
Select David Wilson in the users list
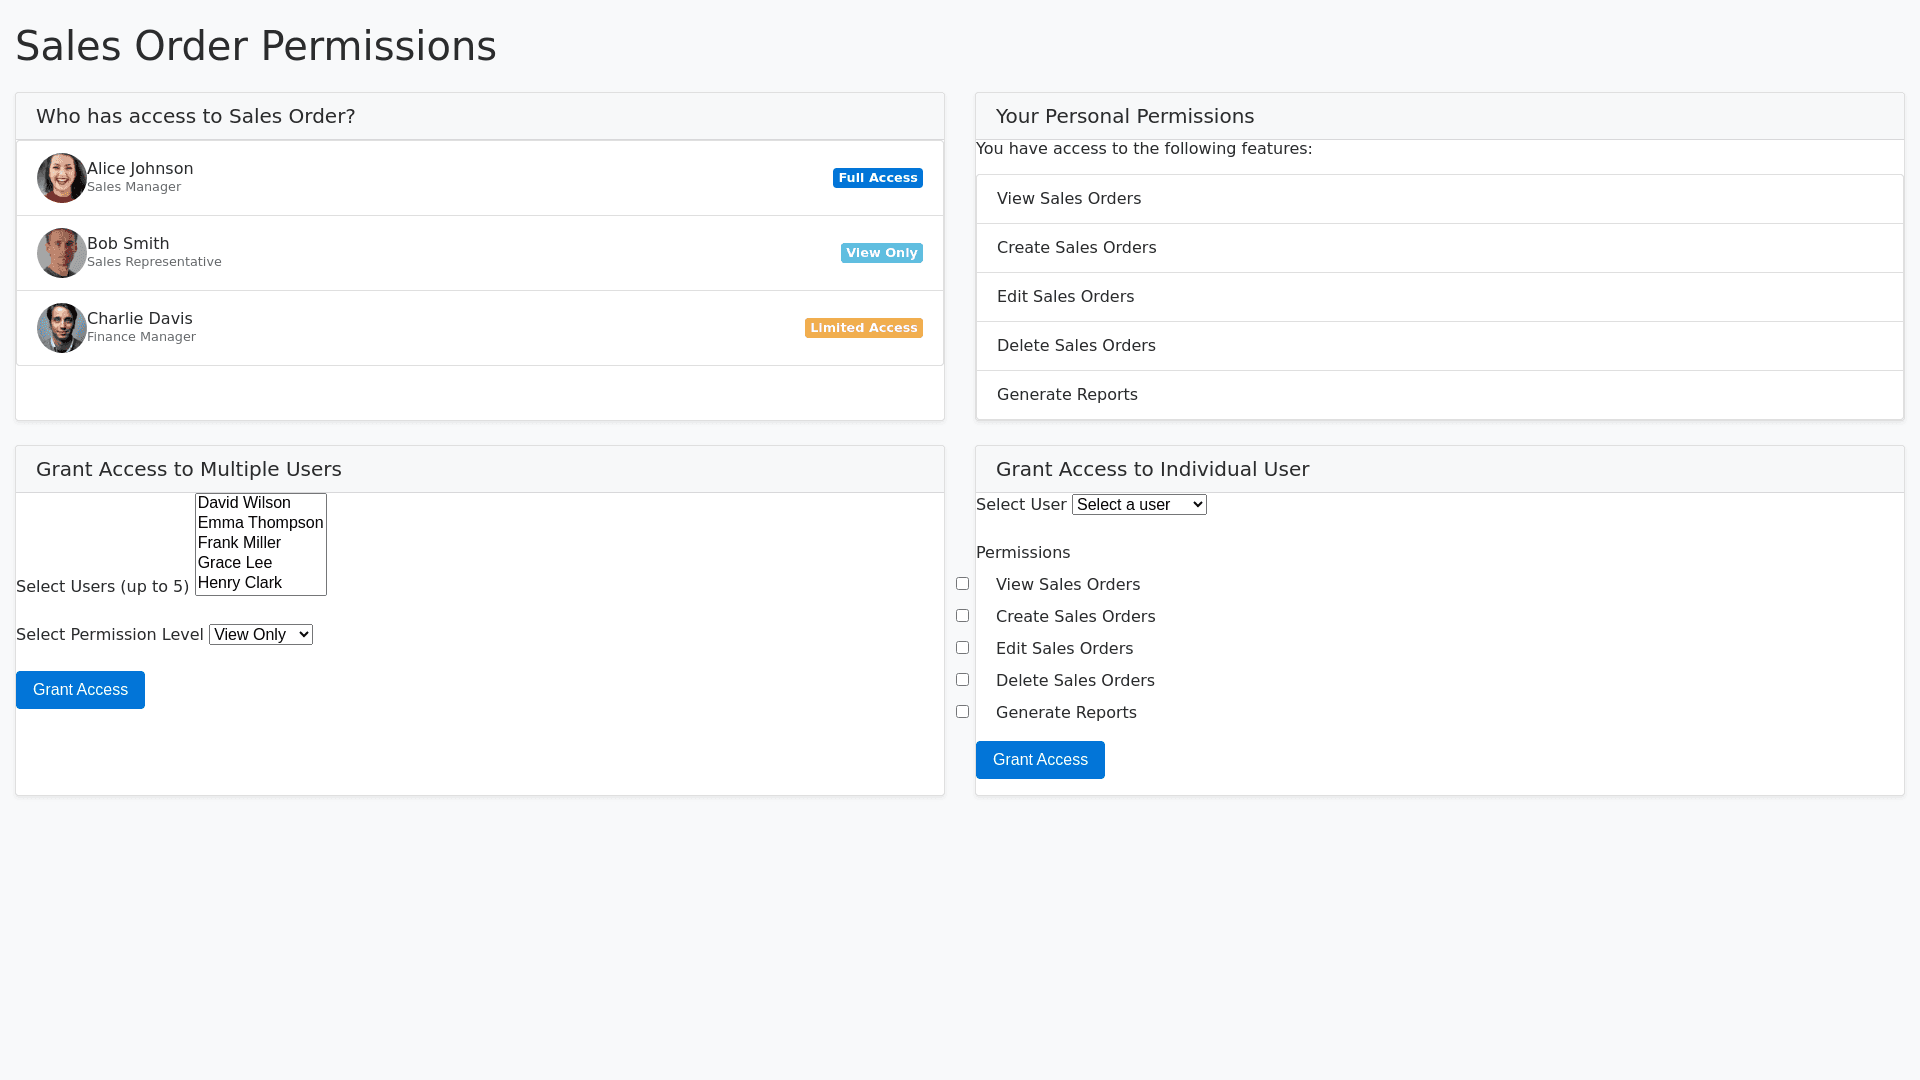(x=244, y=503)
